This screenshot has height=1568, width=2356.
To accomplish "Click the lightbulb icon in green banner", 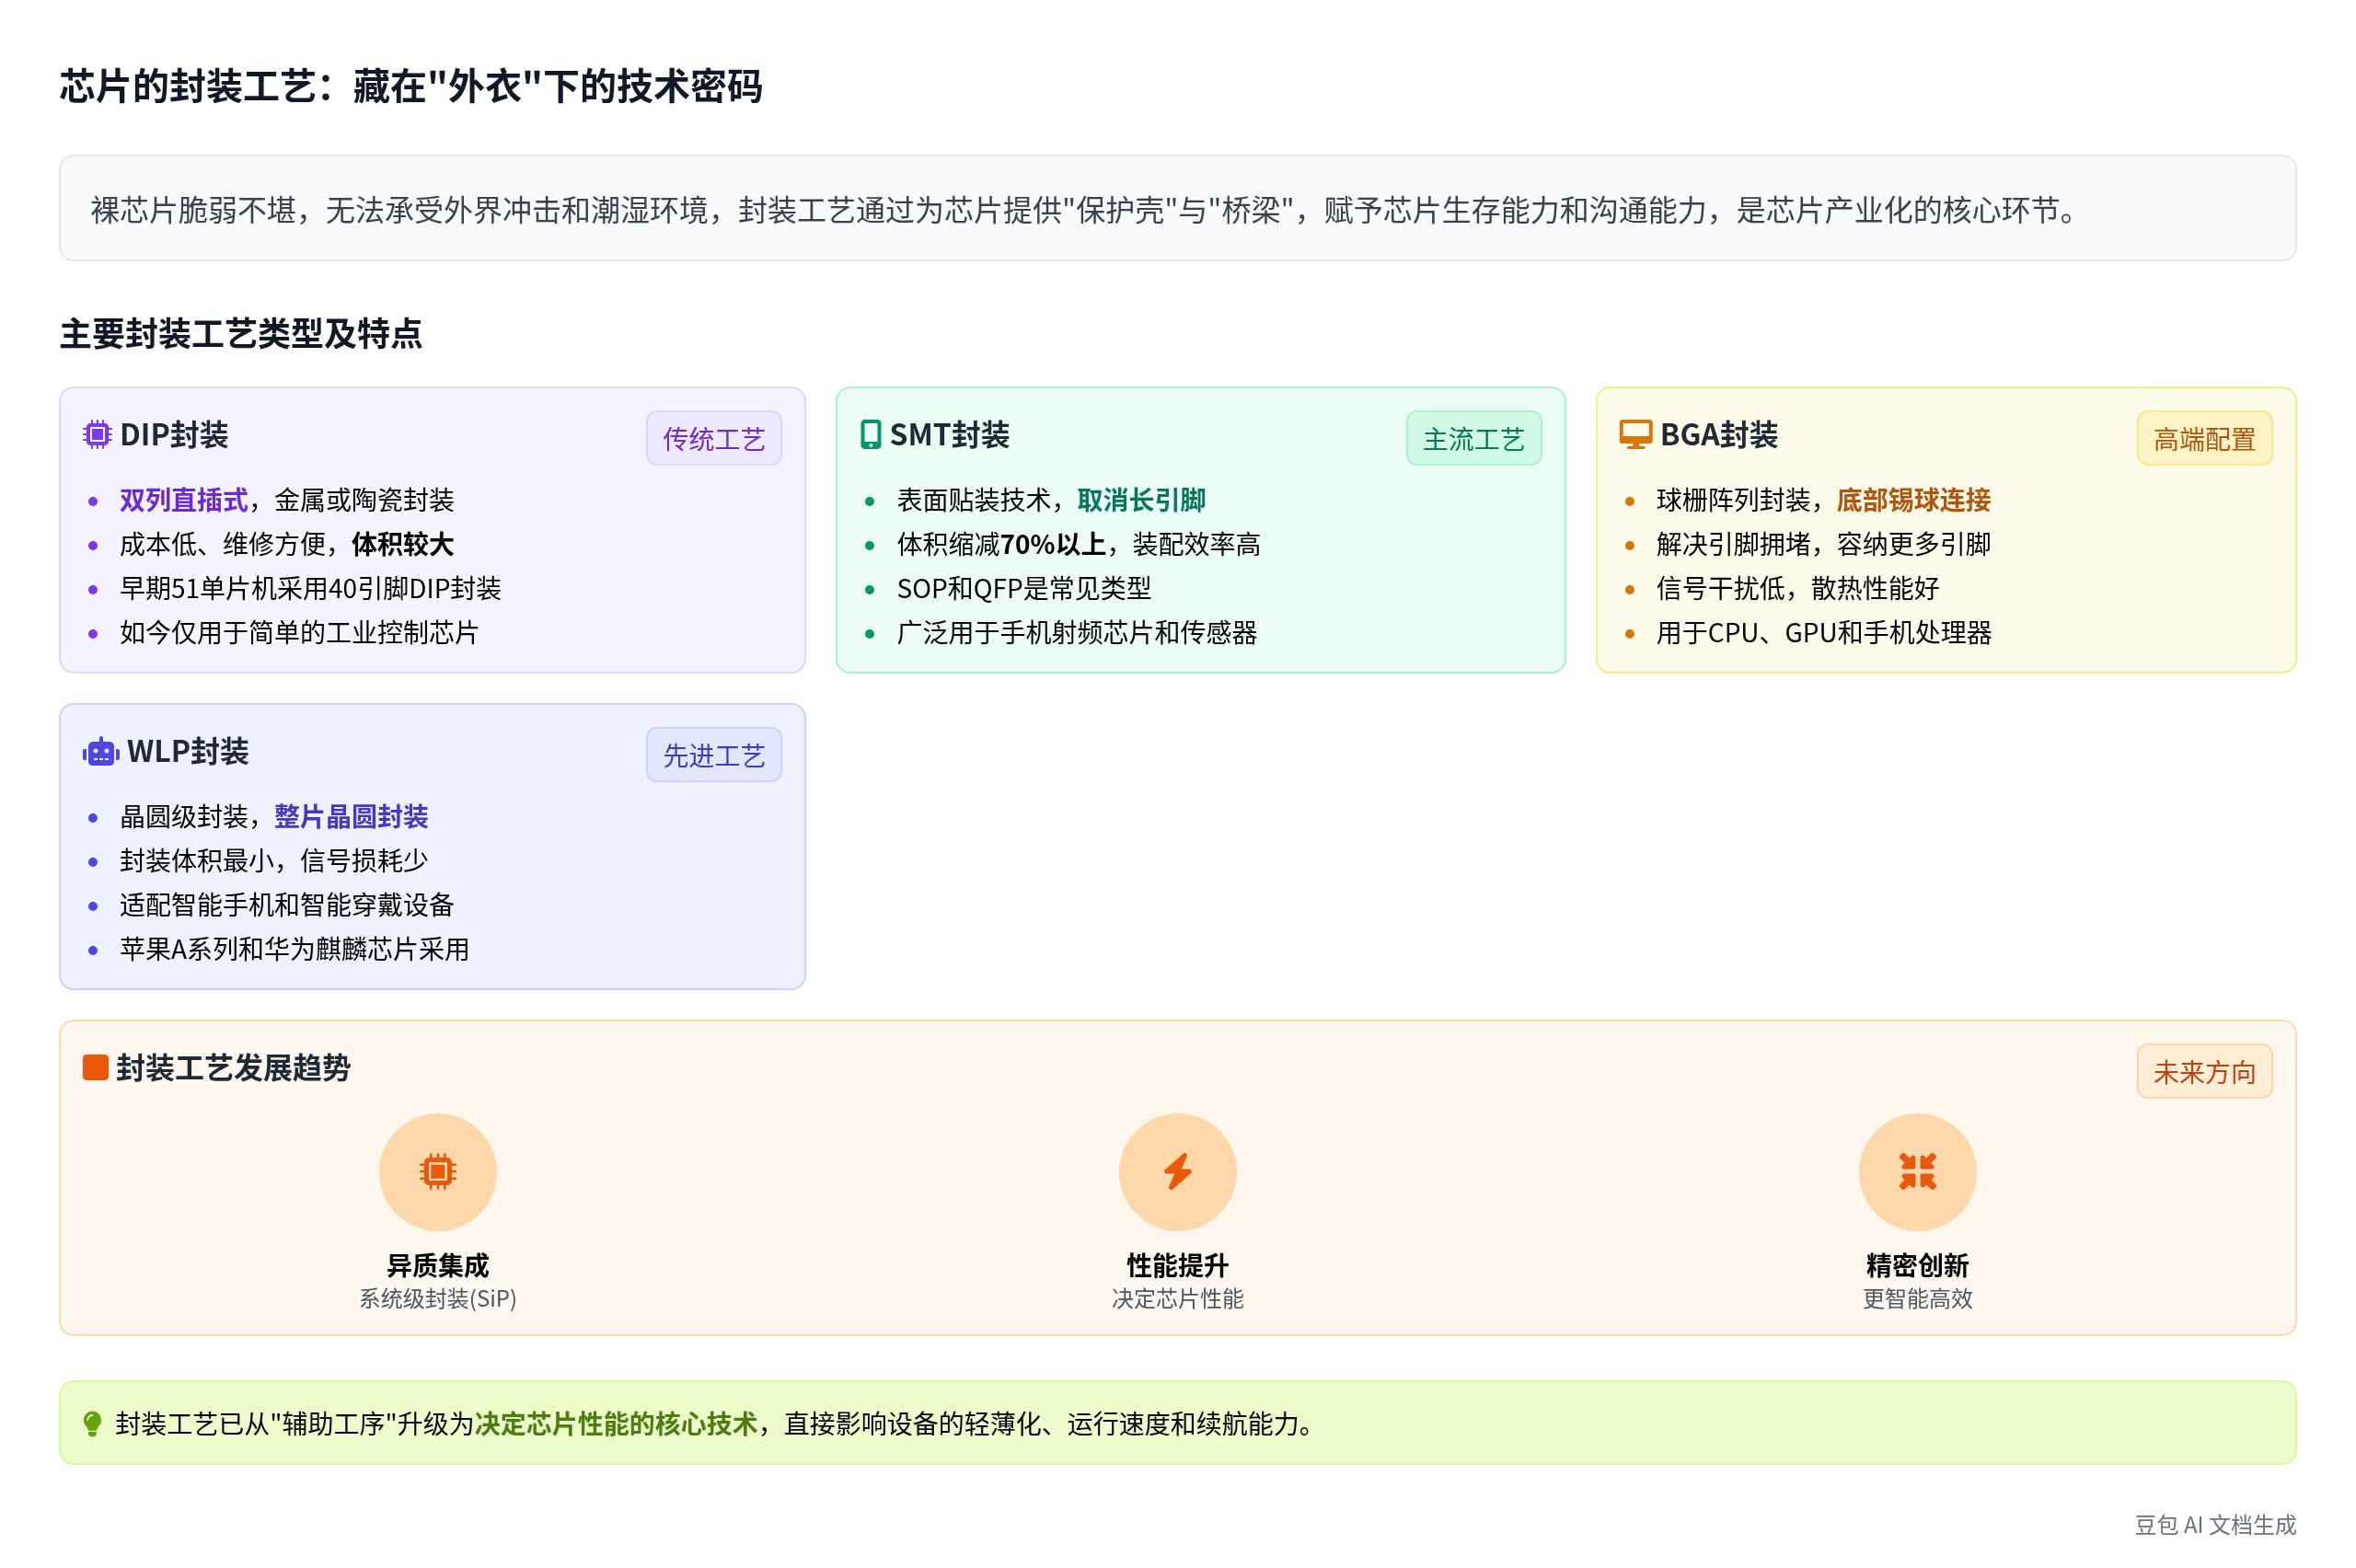I will click(x=92, y=1424).
